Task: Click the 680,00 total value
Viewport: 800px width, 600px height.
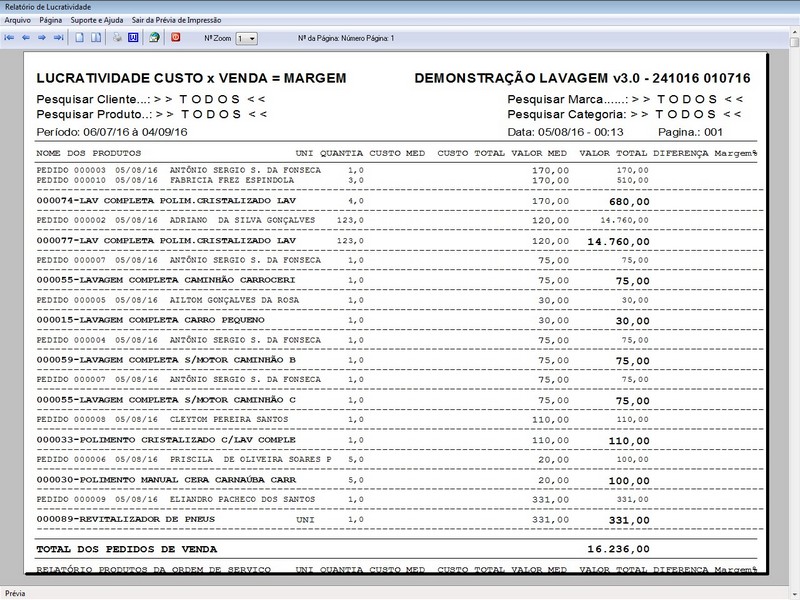Action: pyautogui.click(x=629, y=202)
